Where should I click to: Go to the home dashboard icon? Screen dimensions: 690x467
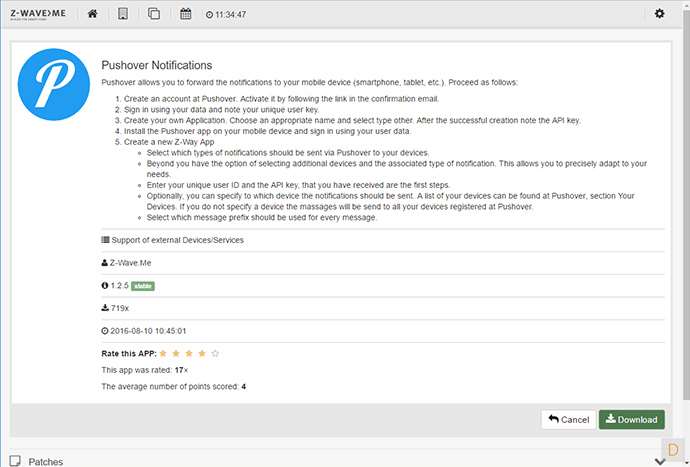93,14
